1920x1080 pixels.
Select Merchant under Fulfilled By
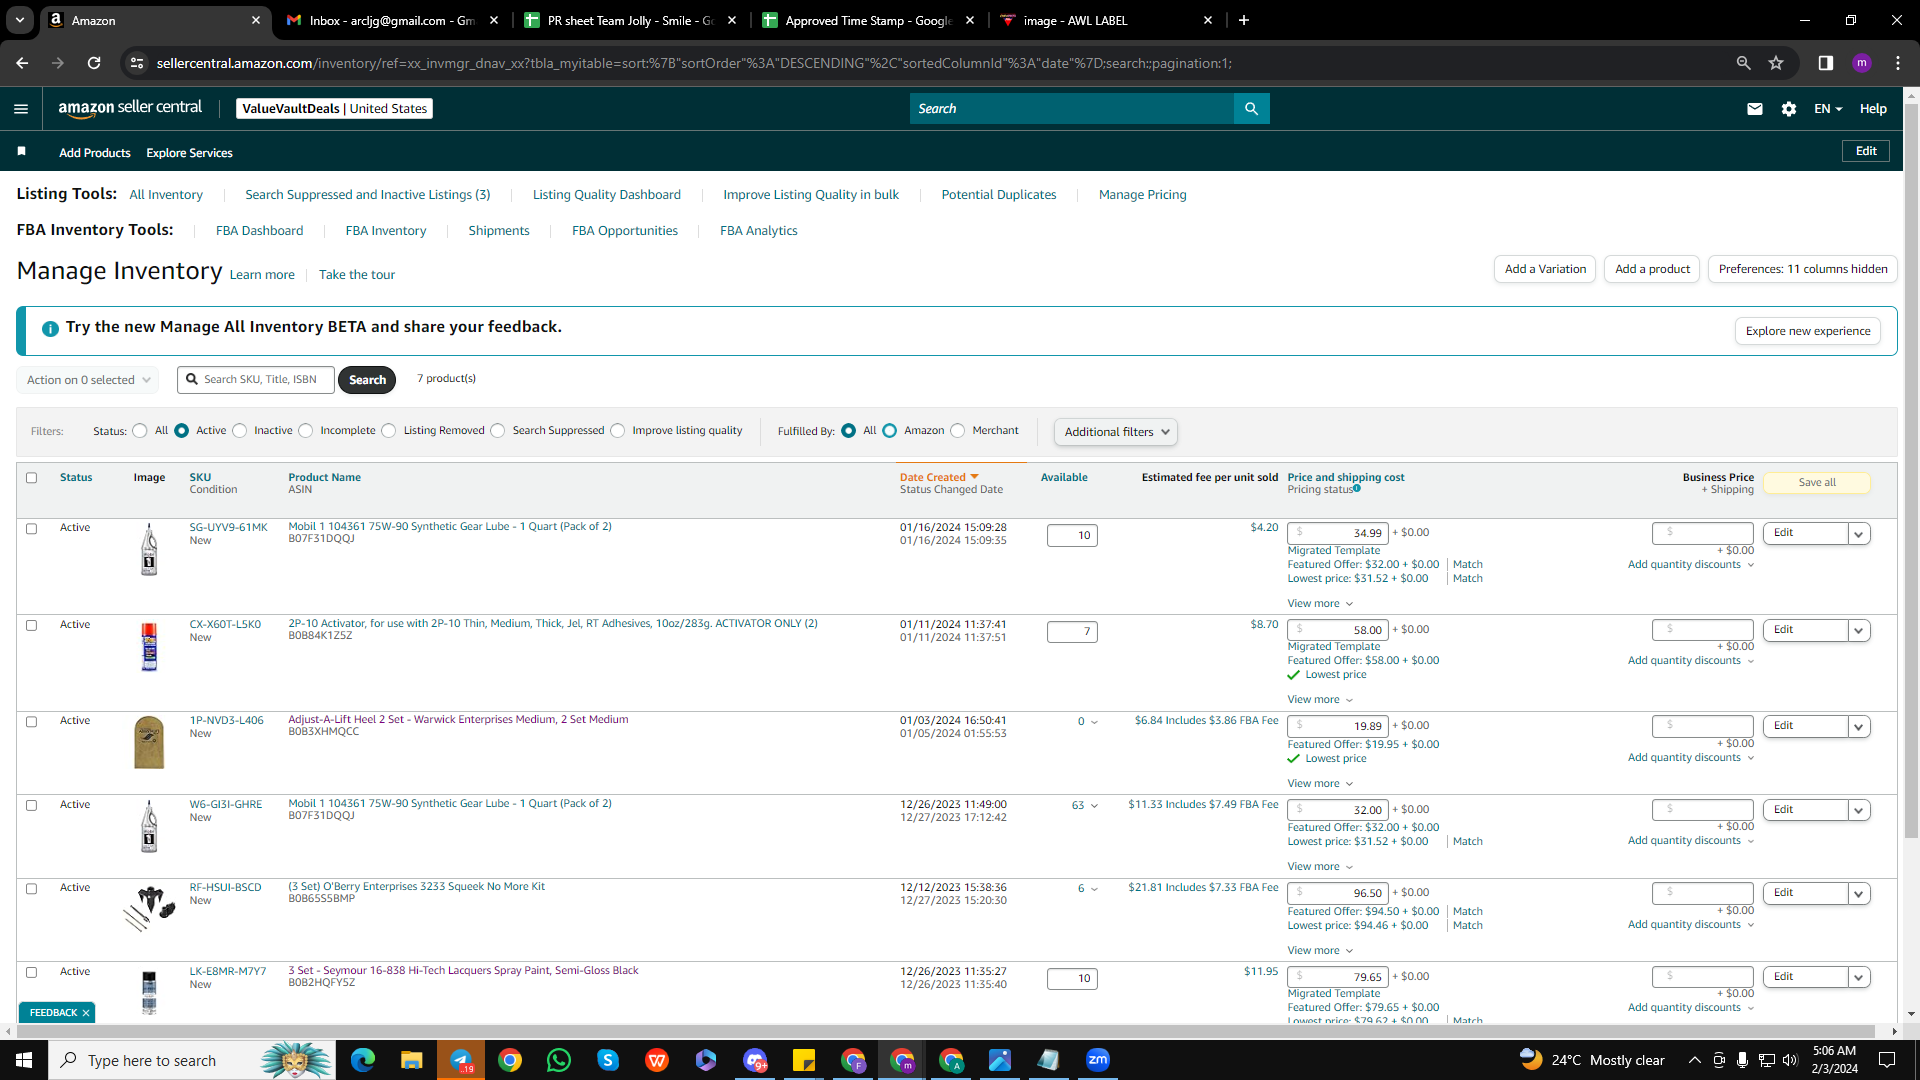pyautogui.click(x=958, y=431)
